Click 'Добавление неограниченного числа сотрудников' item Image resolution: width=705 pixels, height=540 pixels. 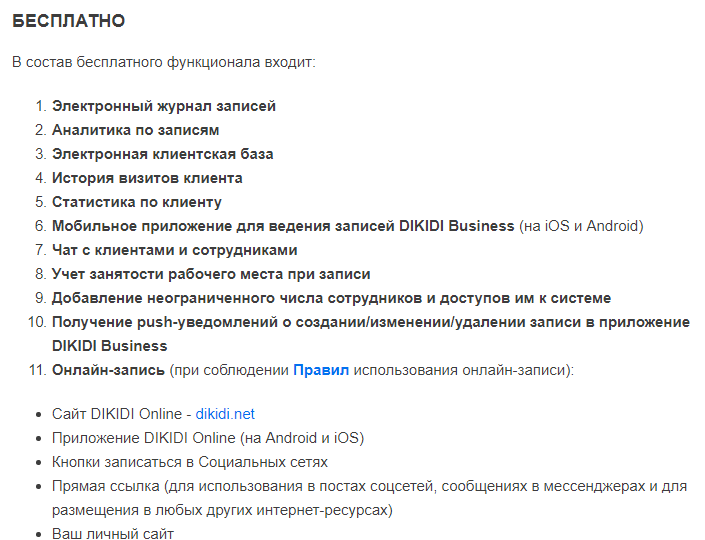[331, 298]
